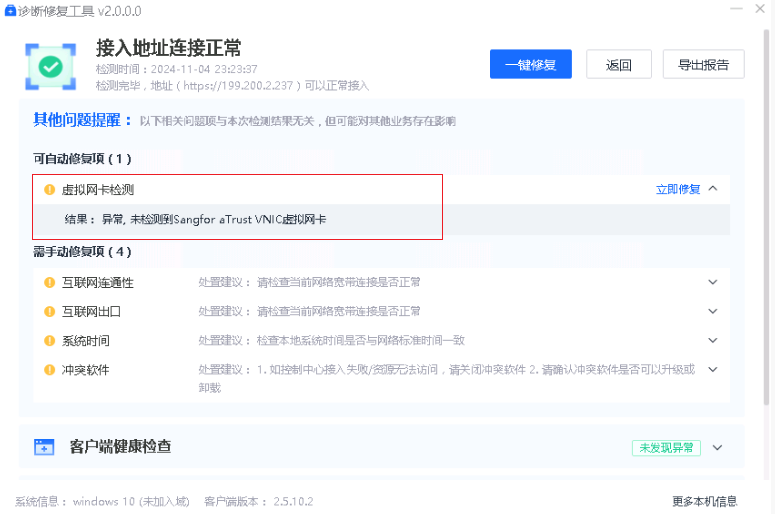Expand the 系统时间 item details
This screenshot has height=514, width=775.
[713, 340]
